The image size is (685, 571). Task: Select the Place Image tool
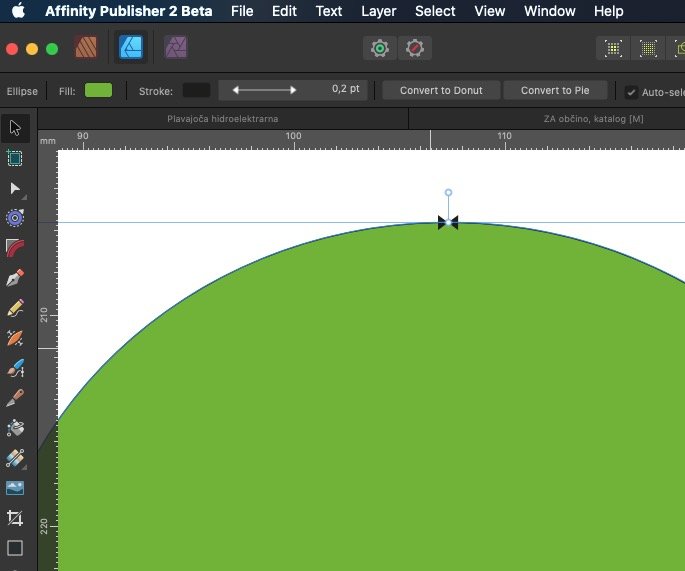[15, 488]
